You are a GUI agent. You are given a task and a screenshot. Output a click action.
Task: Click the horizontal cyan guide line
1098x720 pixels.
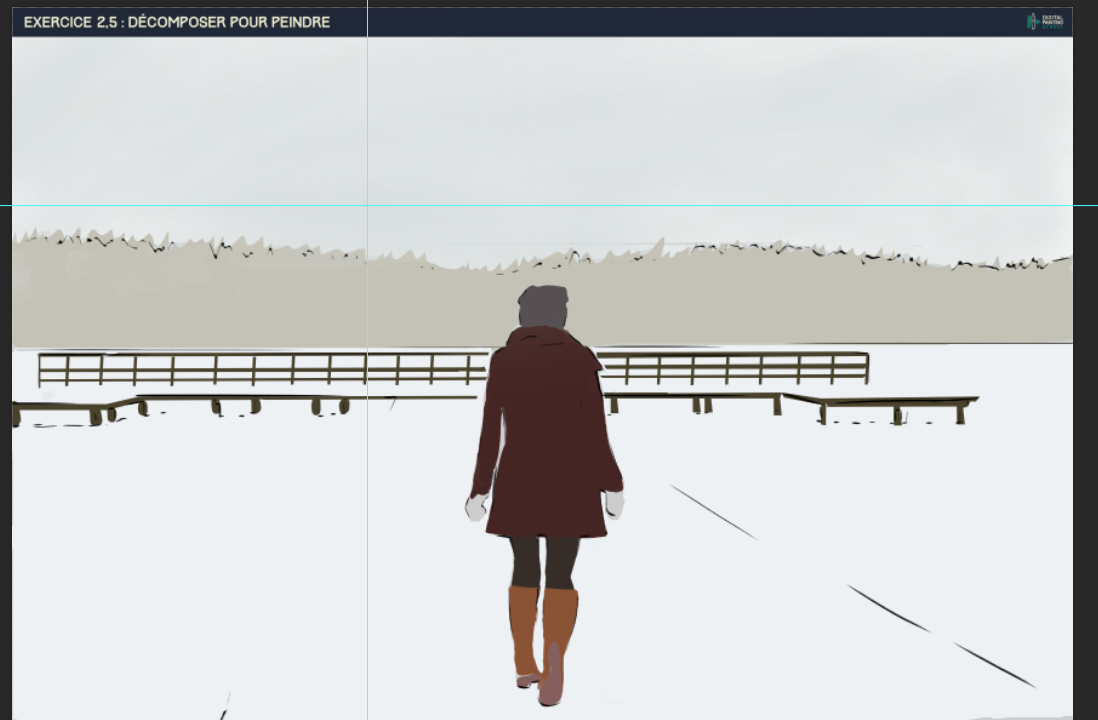click(700, 205)
